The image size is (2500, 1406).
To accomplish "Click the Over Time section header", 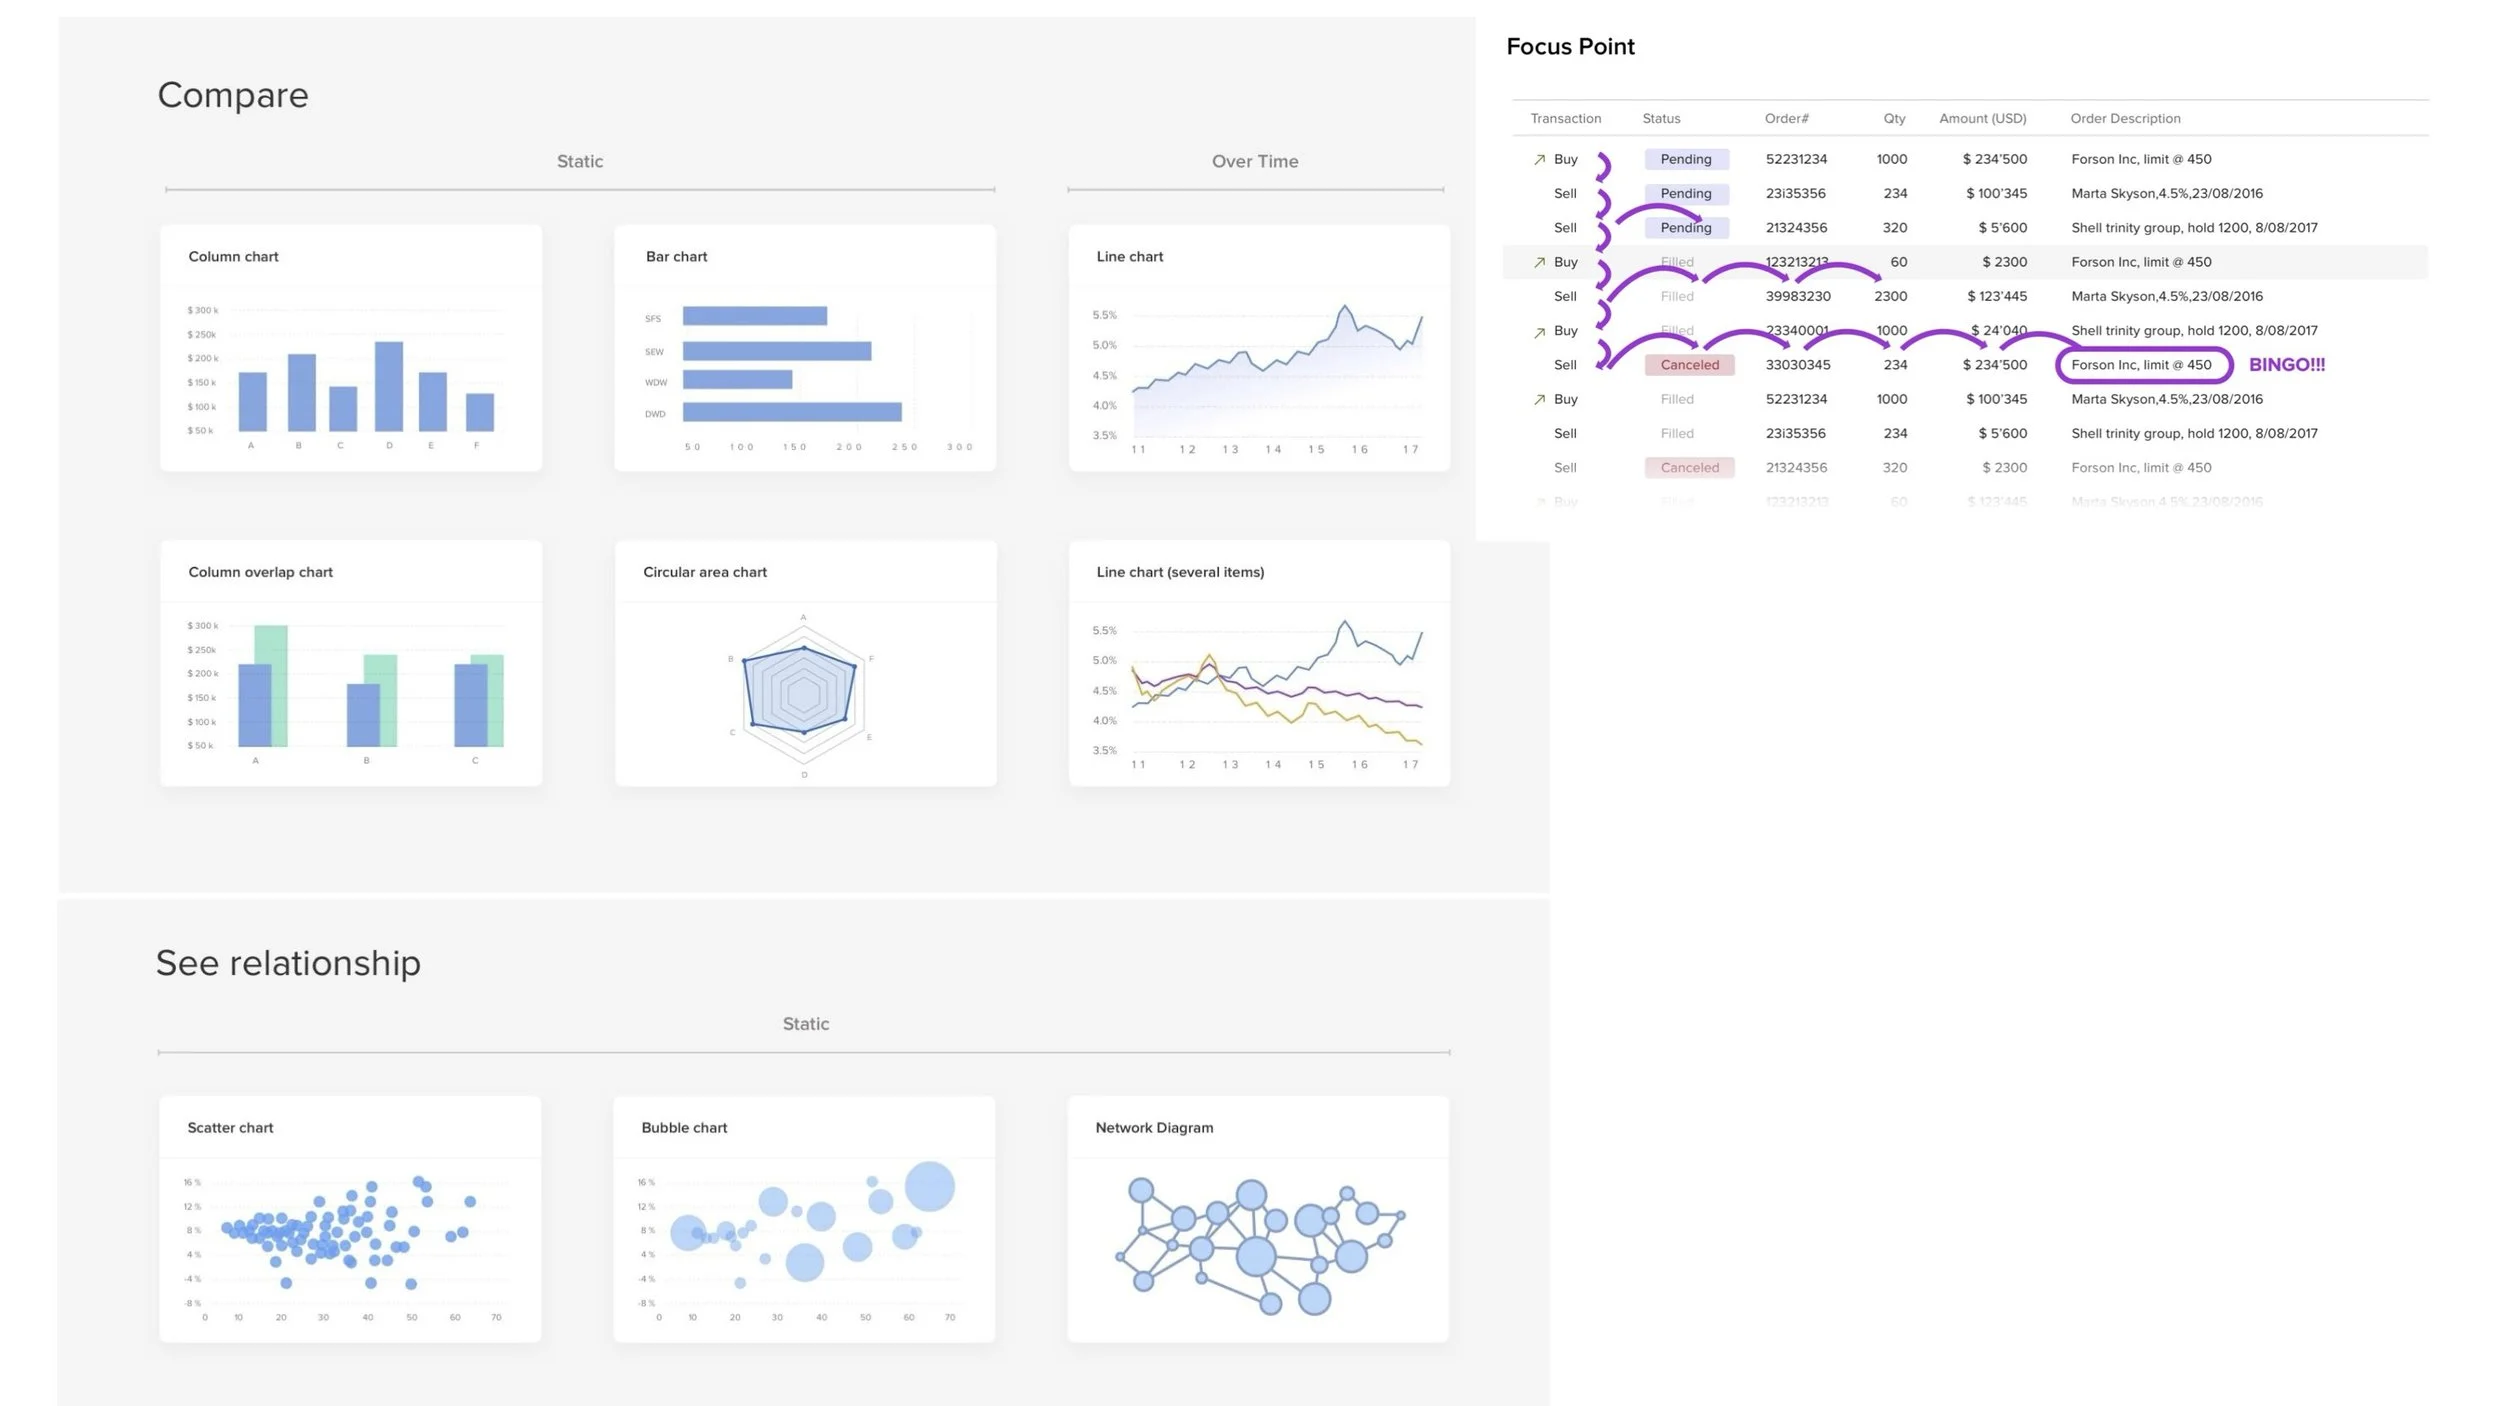I will tap(1255, 161).
